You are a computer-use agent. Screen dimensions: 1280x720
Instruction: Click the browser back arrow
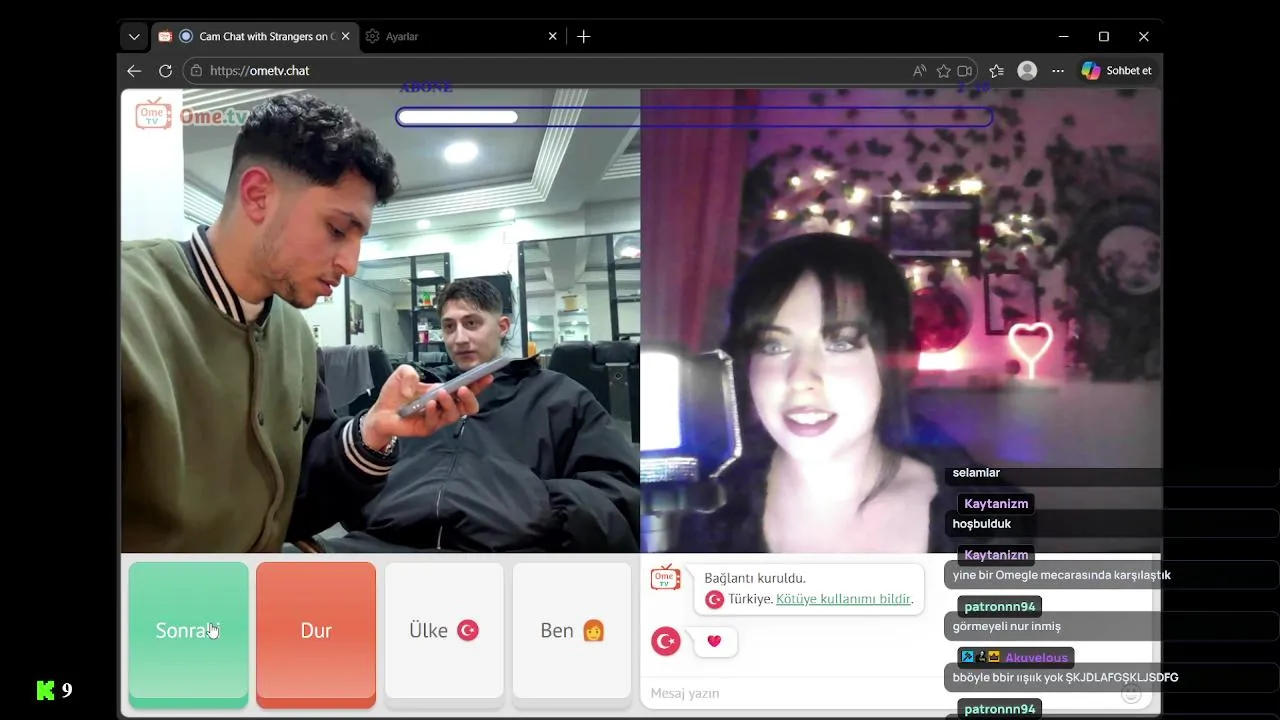[x=134, y=71]
